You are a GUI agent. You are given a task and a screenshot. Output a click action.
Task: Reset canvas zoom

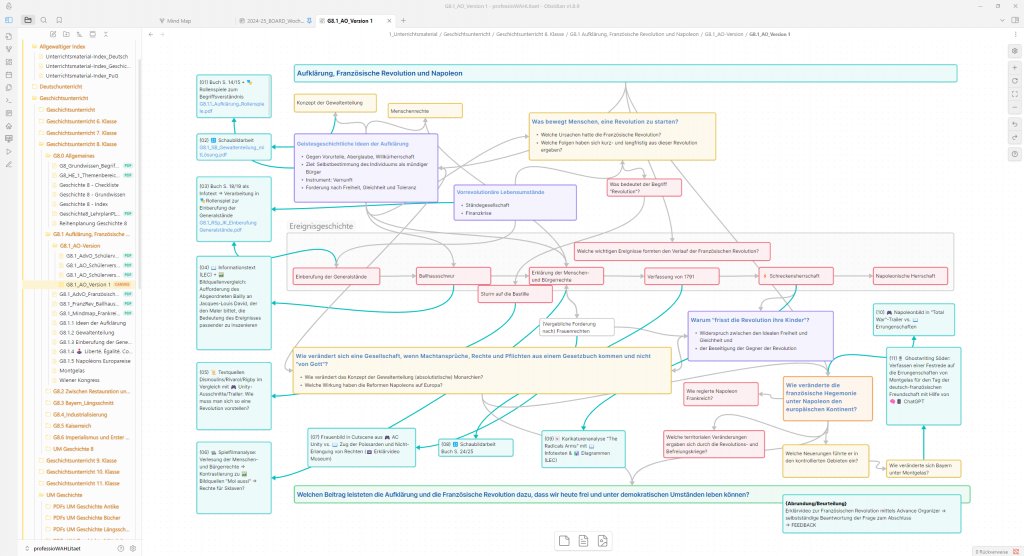(x=1015, y=80)
